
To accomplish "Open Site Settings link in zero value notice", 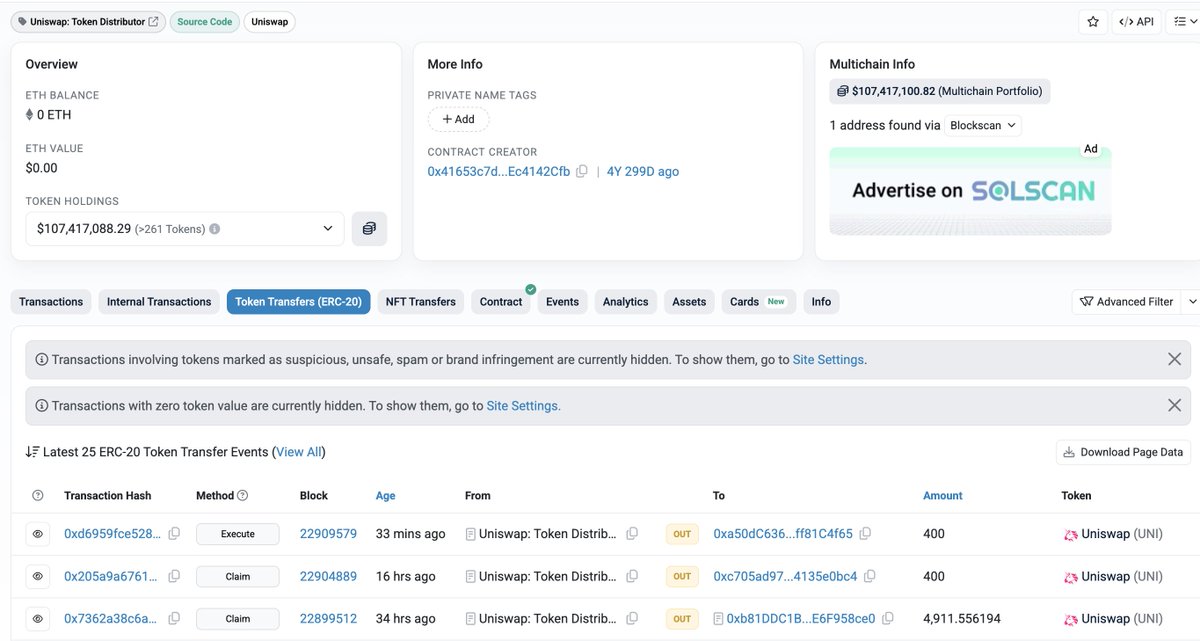I will point(522,406).
